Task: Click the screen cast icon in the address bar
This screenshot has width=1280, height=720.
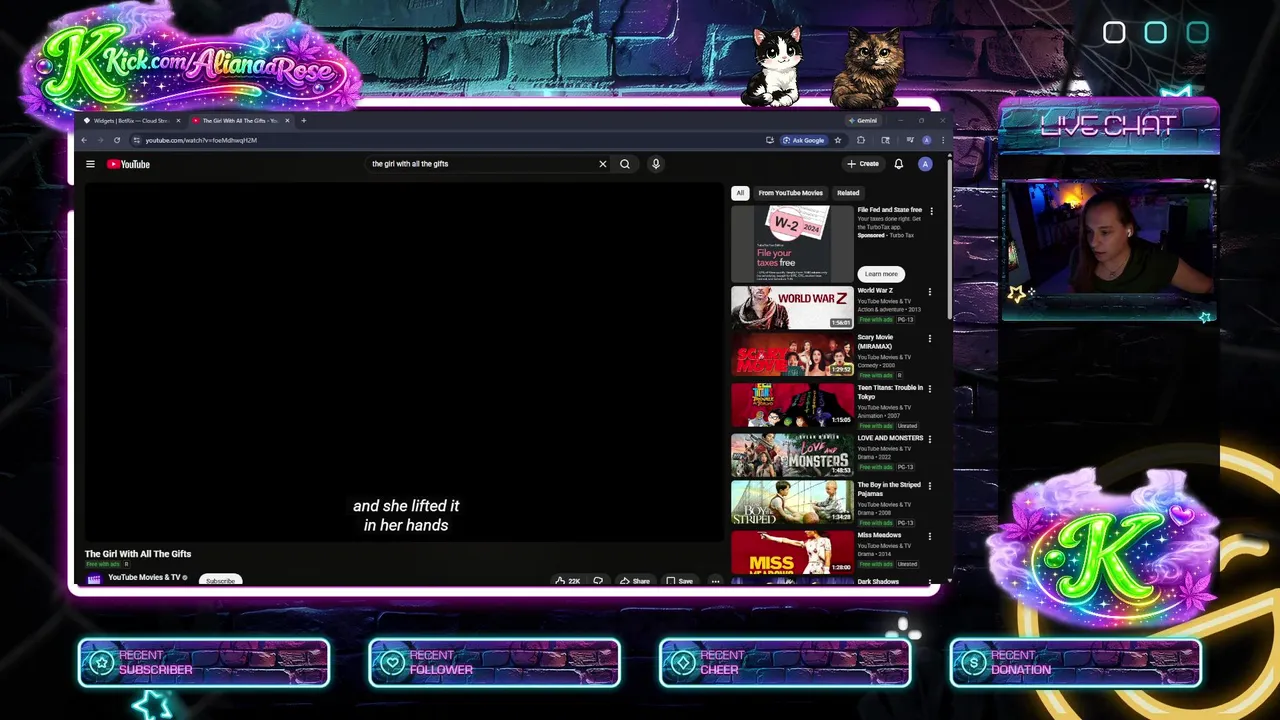Action: [x=769, y=140]
